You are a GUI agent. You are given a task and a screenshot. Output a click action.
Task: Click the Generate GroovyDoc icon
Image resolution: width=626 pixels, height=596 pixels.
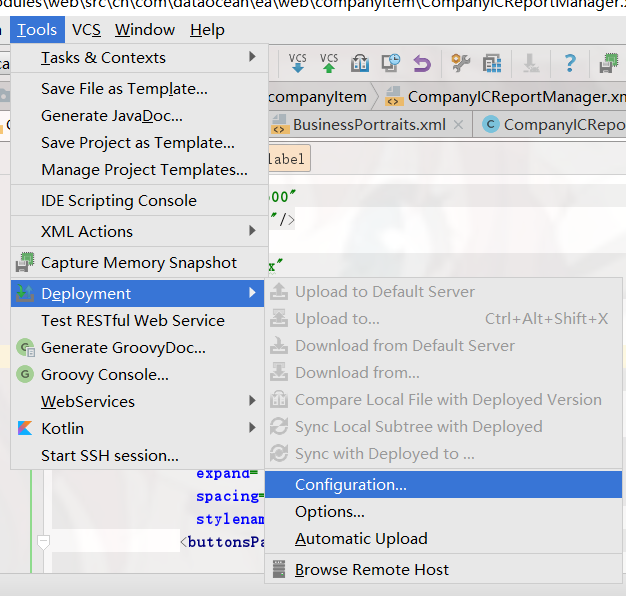(26, 348)
